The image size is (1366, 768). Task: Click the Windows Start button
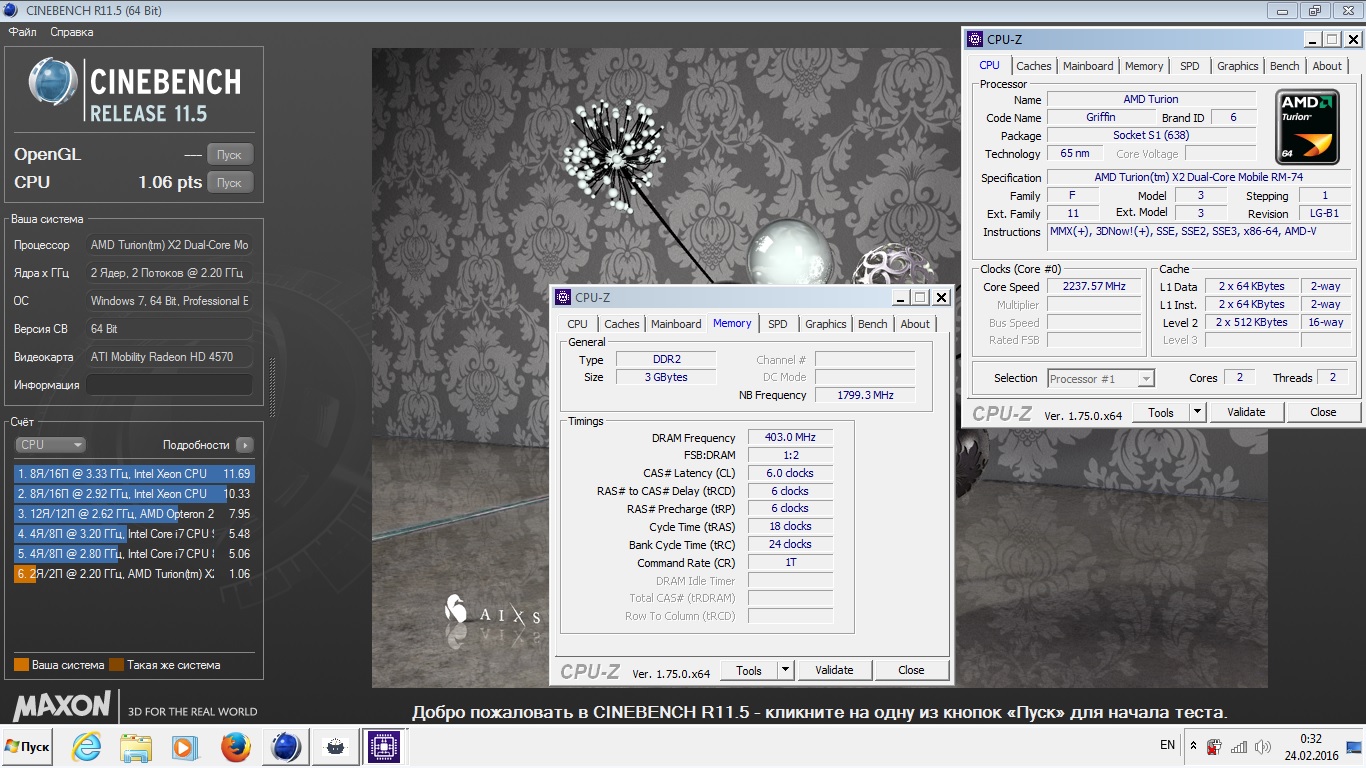pos(28,746)
